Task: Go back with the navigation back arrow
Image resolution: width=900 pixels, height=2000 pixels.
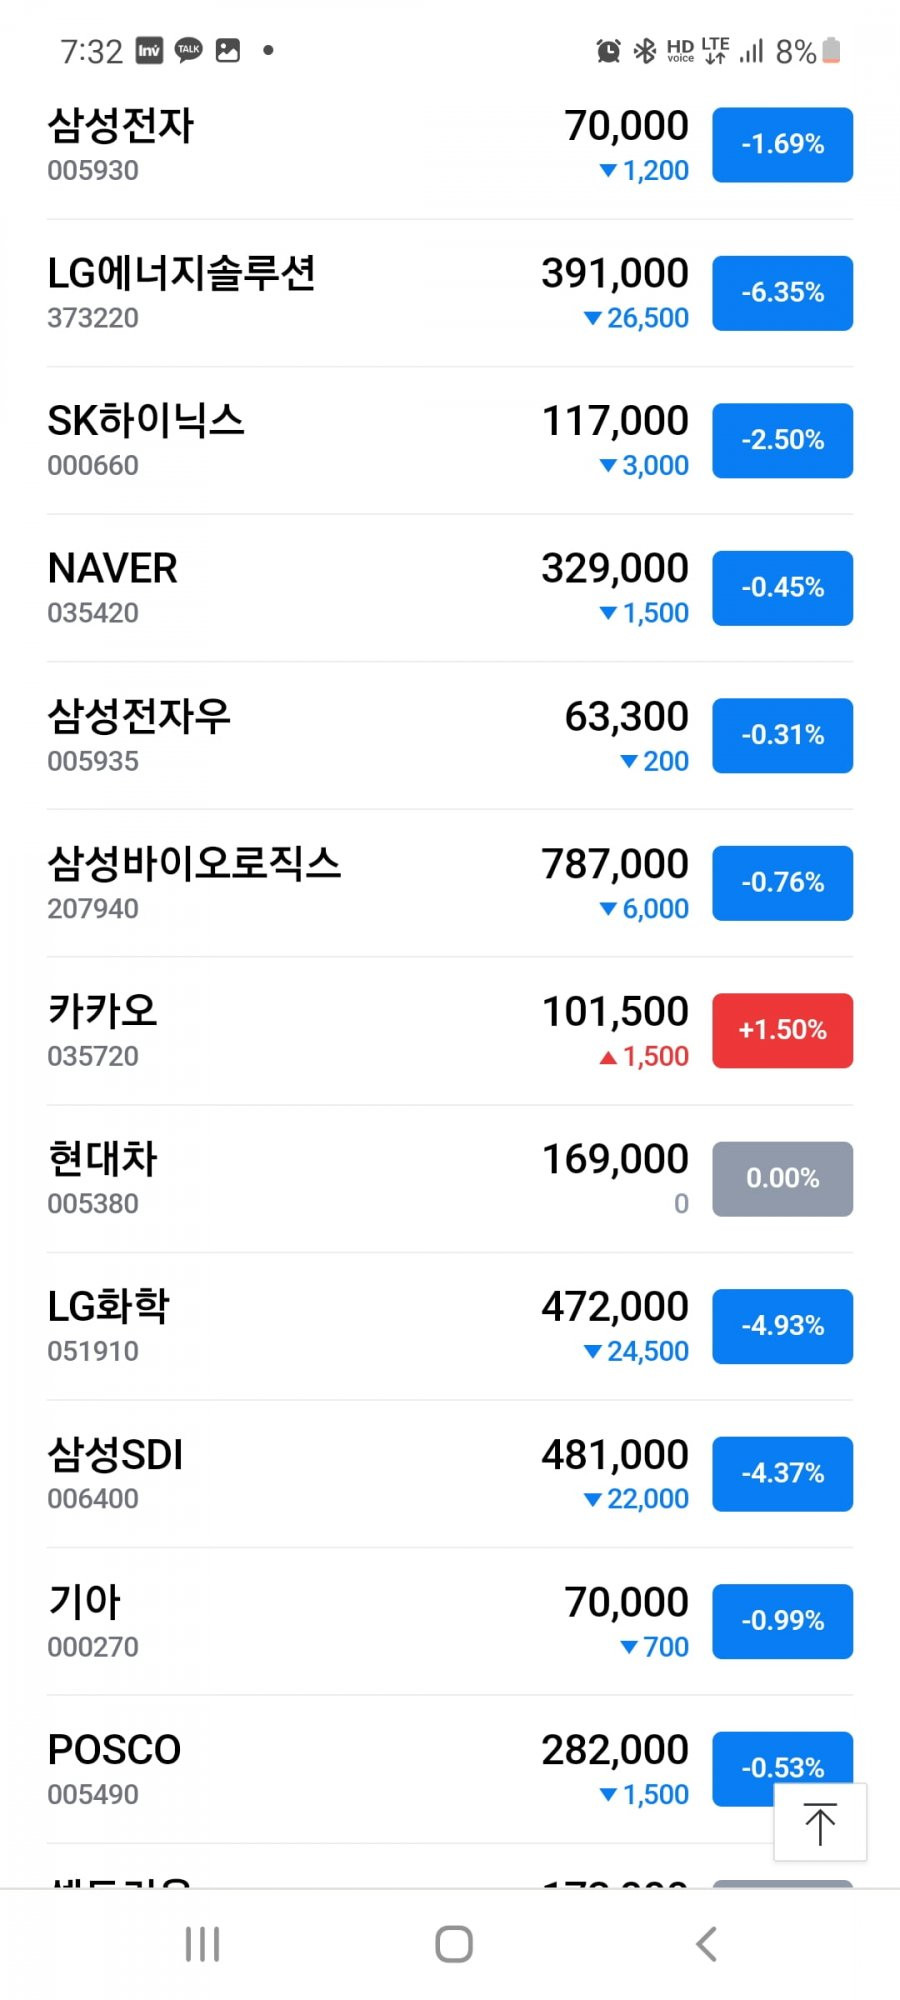Action: [706, 1944]
